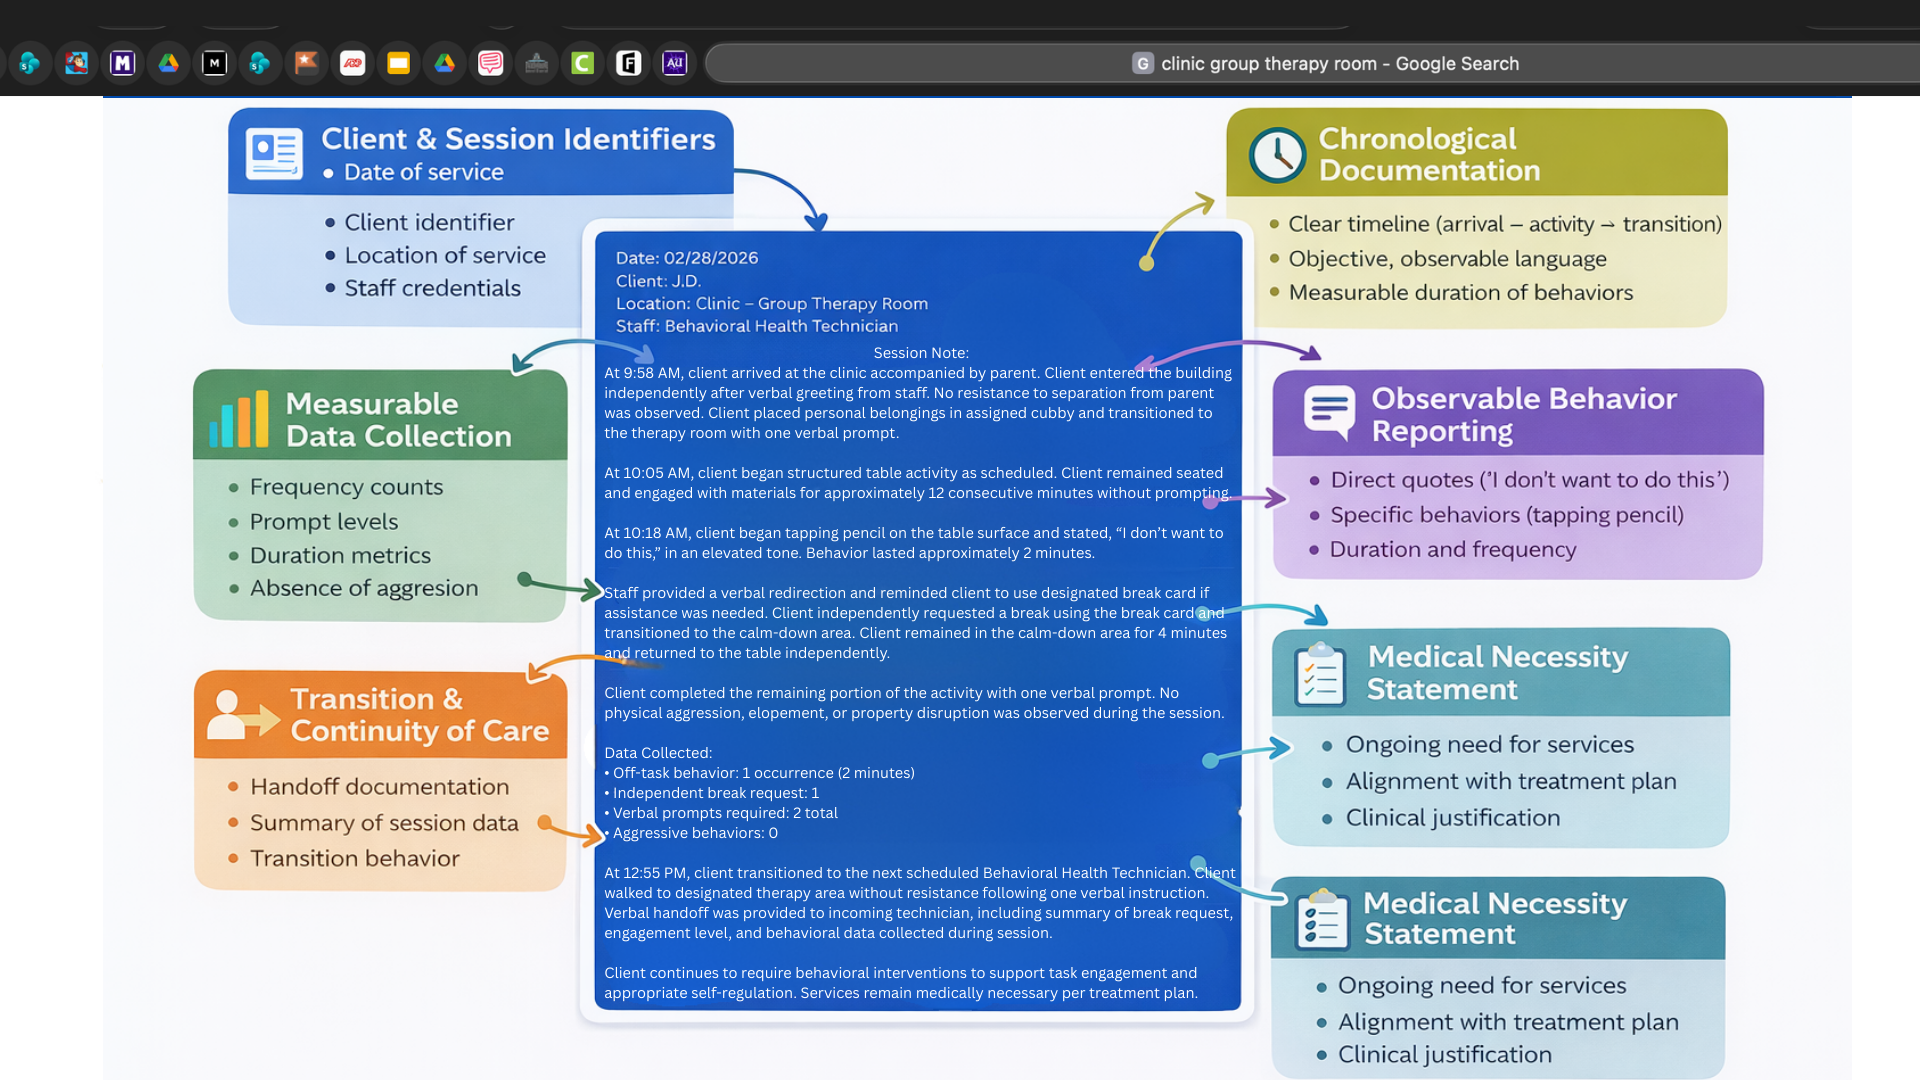
Task: Open the green C pinned tab
Action: pos(582,64)
